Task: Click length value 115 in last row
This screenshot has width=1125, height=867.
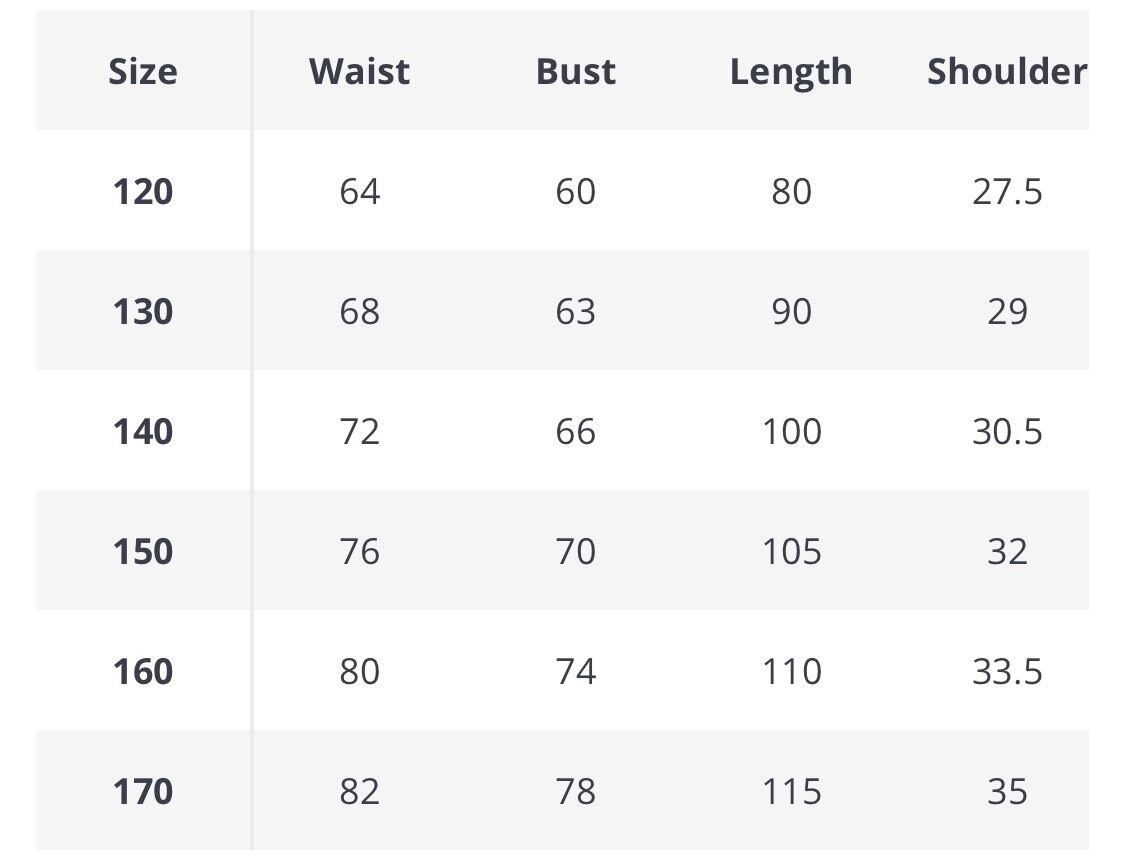Action: (x=791, y=791)
